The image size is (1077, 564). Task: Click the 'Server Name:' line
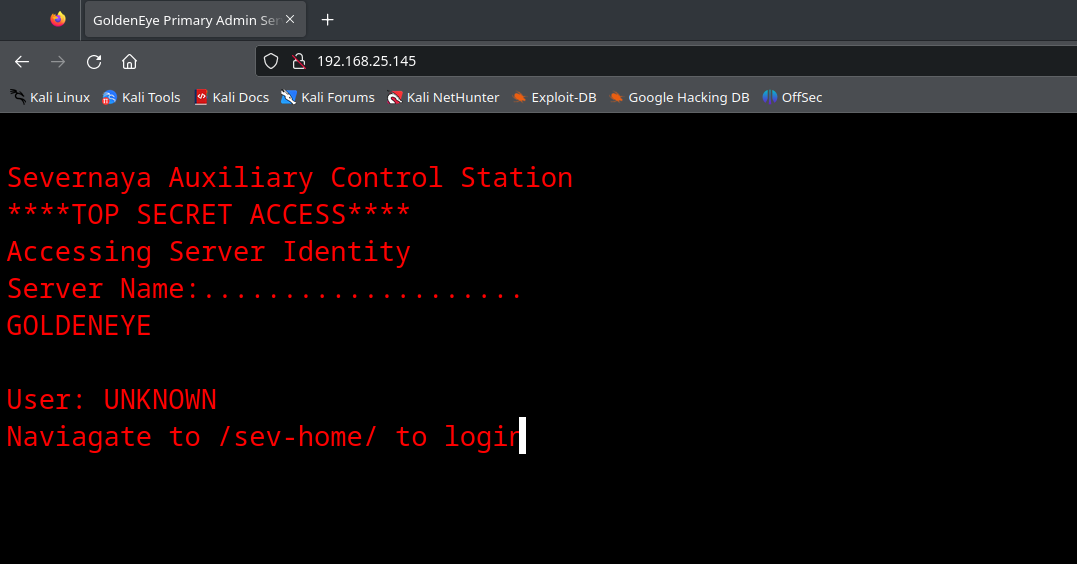[x=265, y=289]
